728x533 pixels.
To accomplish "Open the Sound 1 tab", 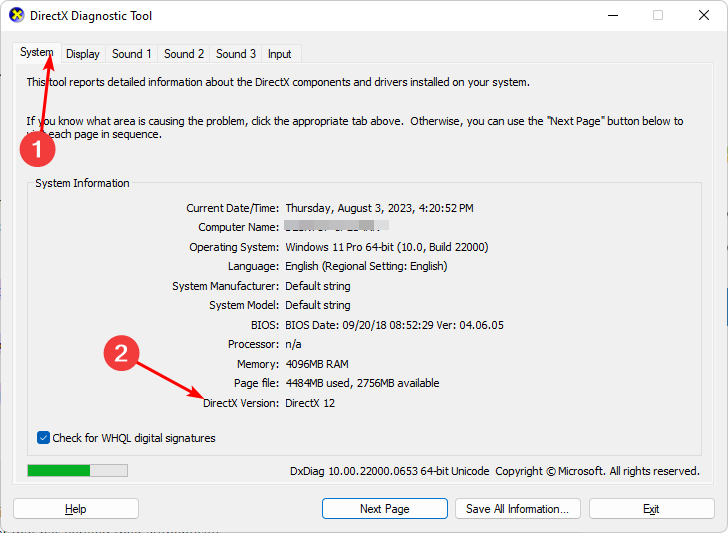I will (x=132, y=54).
